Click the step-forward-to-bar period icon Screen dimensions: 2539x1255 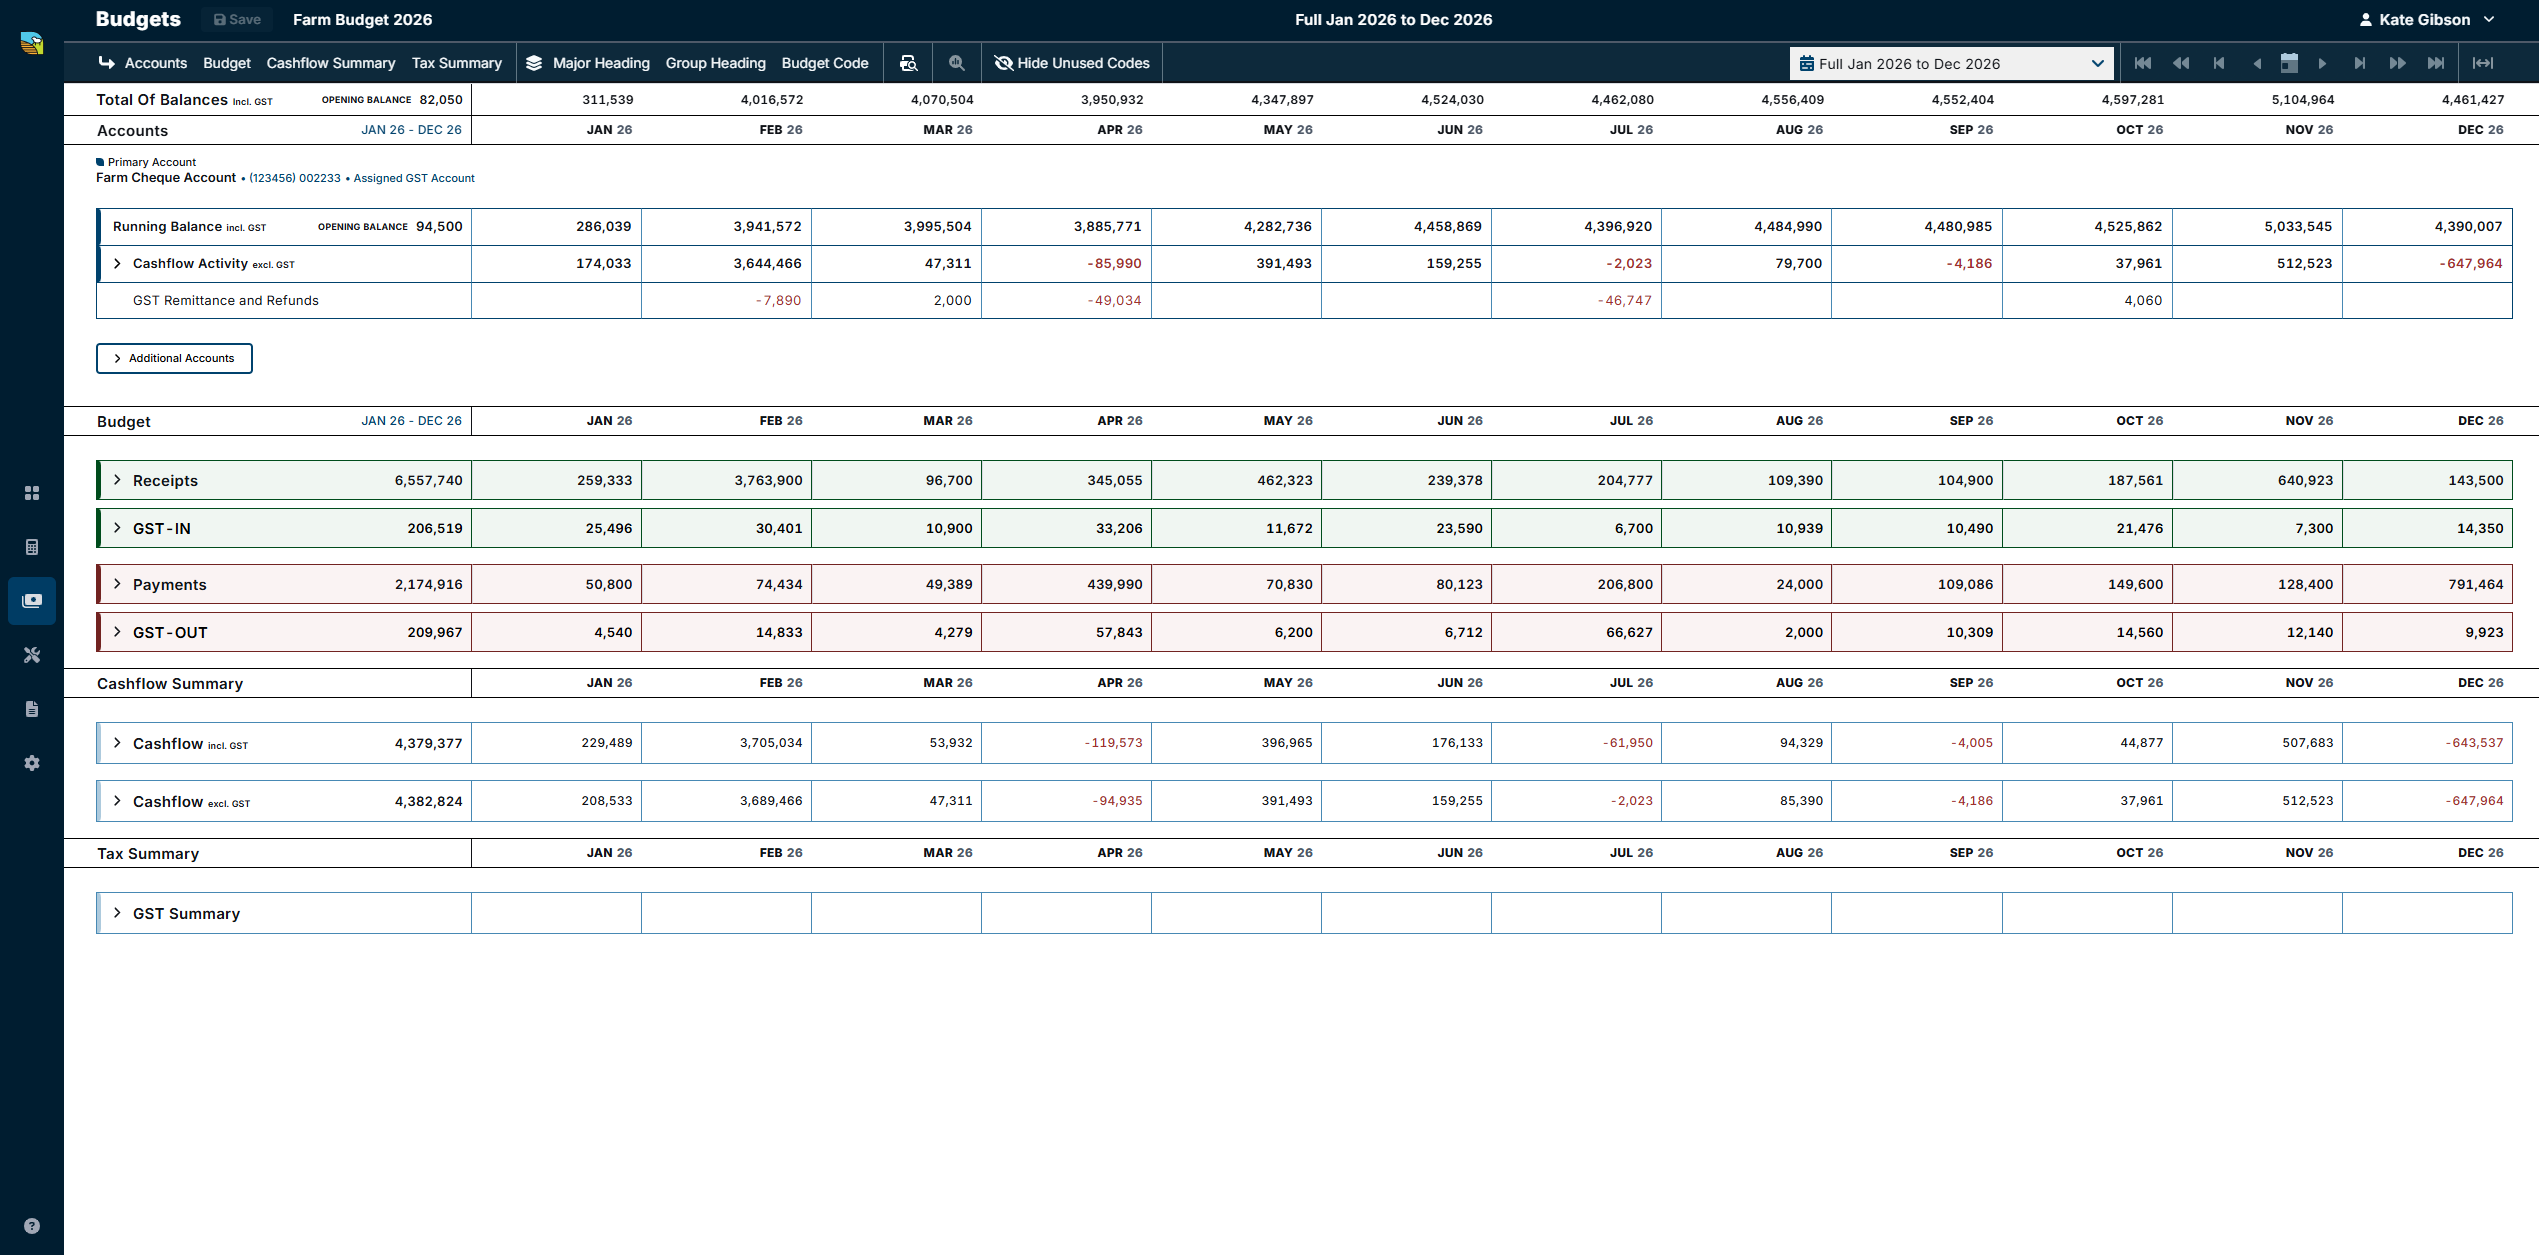point(2360,63)
